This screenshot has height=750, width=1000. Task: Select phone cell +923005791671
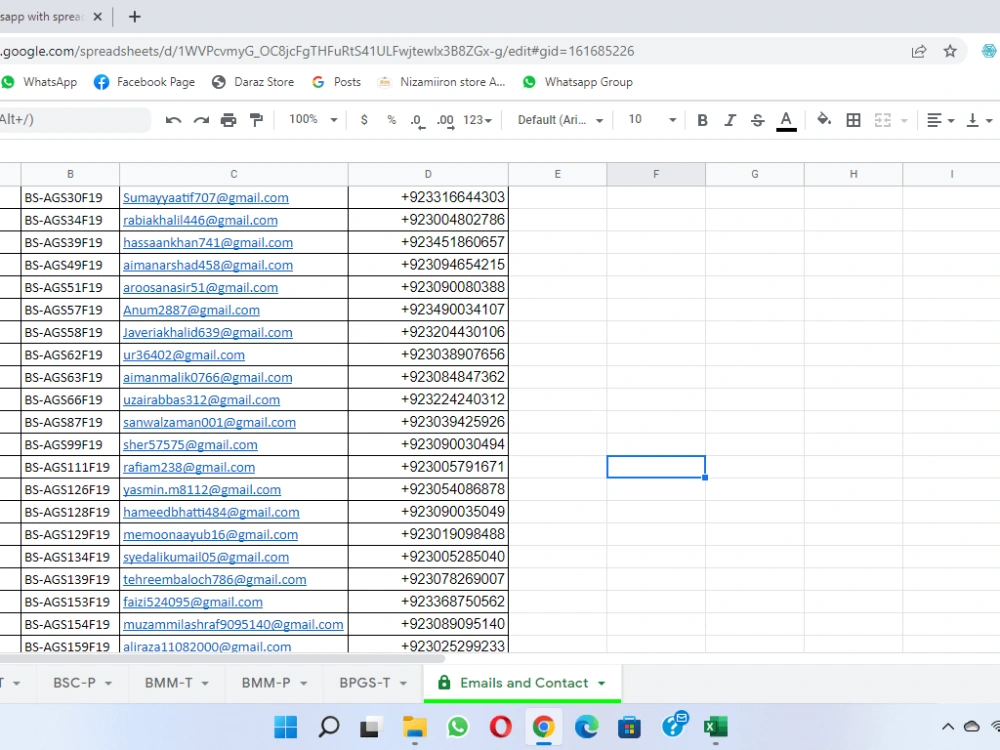click(x=428, y=467)
